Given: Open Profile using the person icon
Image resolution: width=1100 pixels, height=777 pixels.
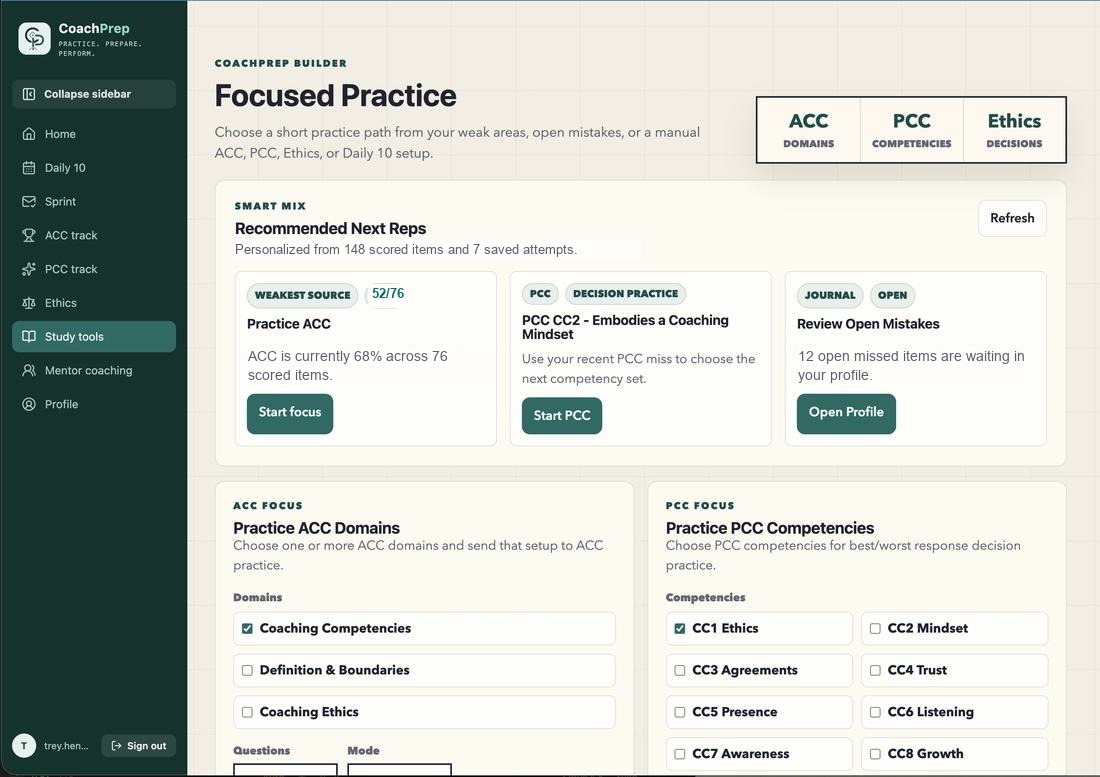Looking at the screenshot, I should pos(29,404).
